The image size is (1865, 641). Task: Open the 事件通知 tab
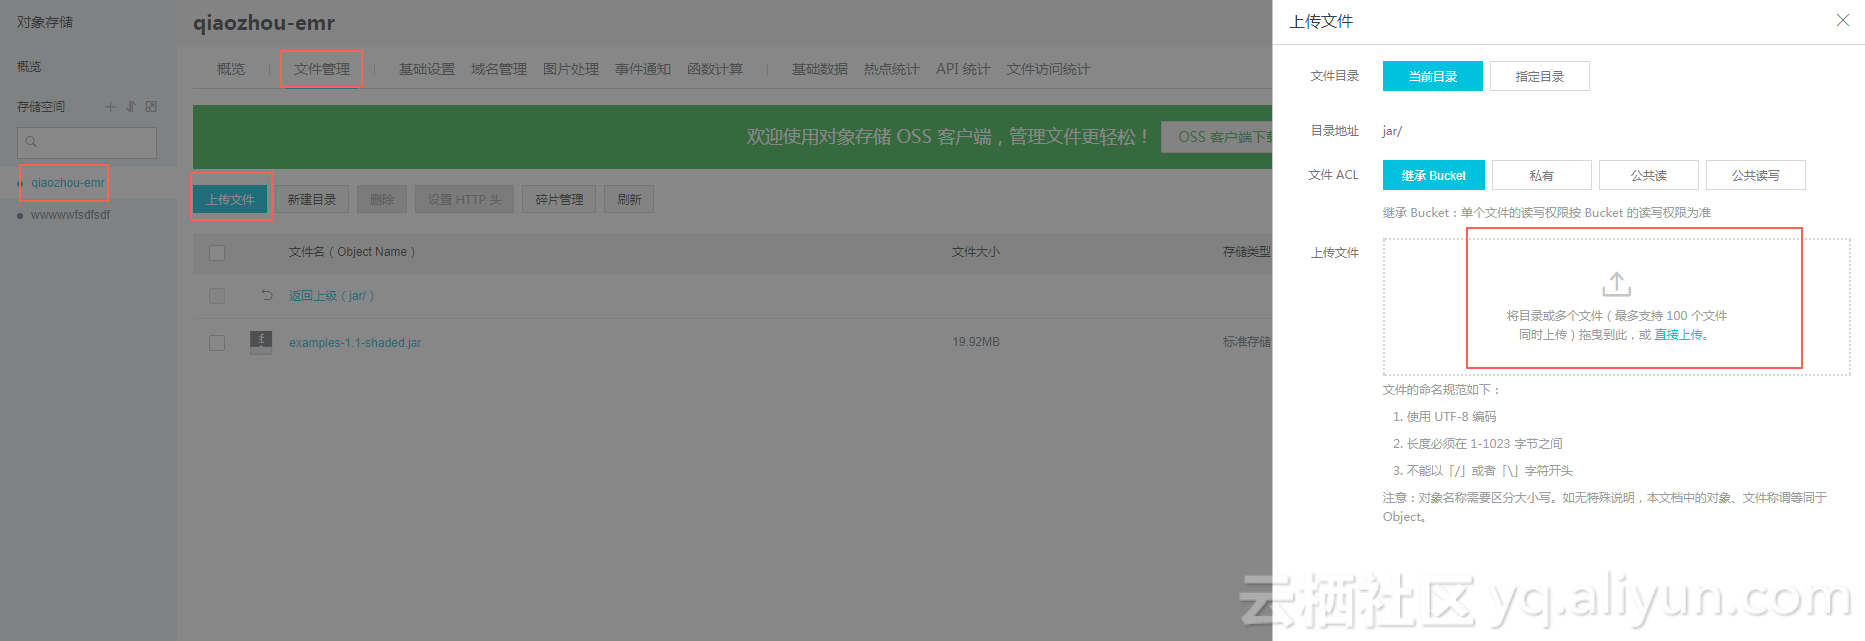pos(643,69)
